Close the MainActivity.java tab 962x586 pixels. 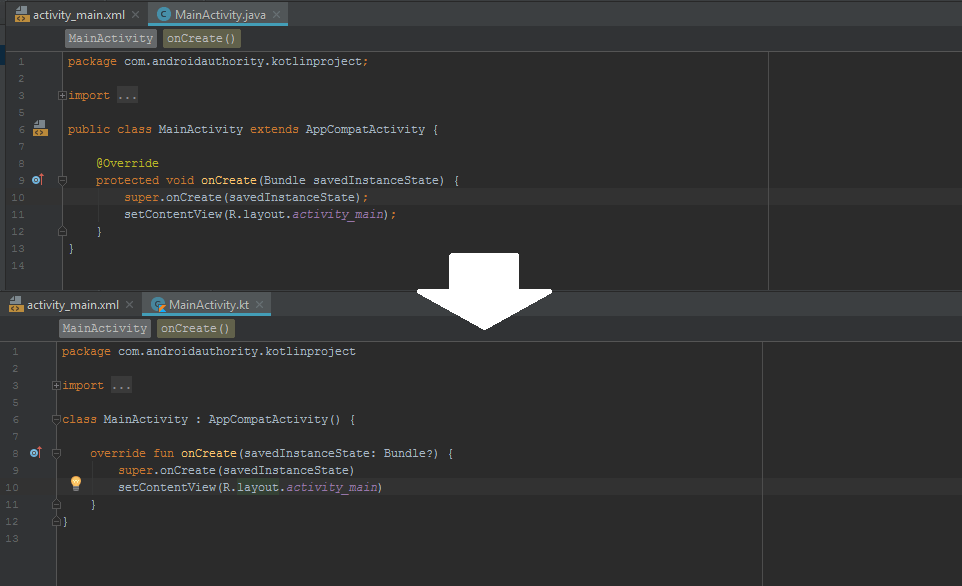276,14
